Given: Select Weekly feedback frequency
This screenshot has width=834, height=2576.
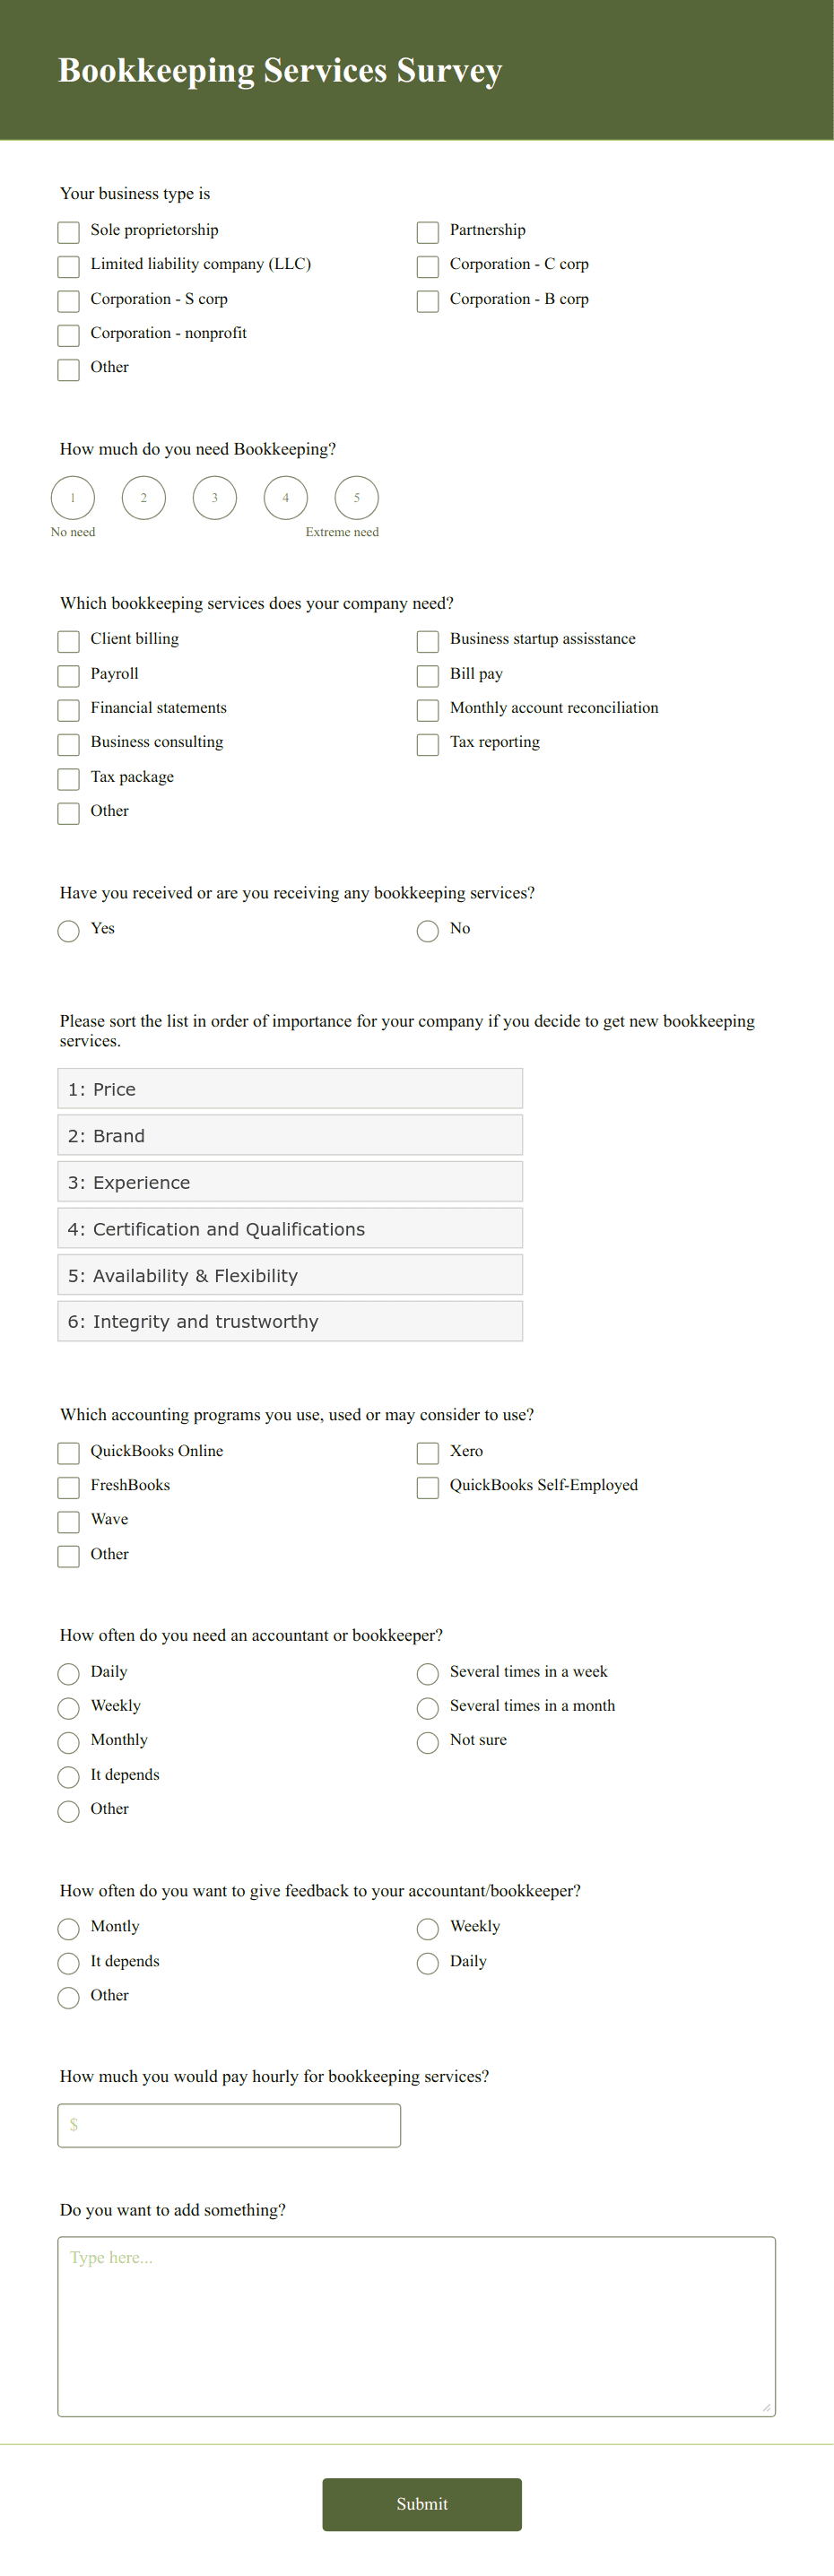Looking at the screenshot, I should pos(427,1928).
